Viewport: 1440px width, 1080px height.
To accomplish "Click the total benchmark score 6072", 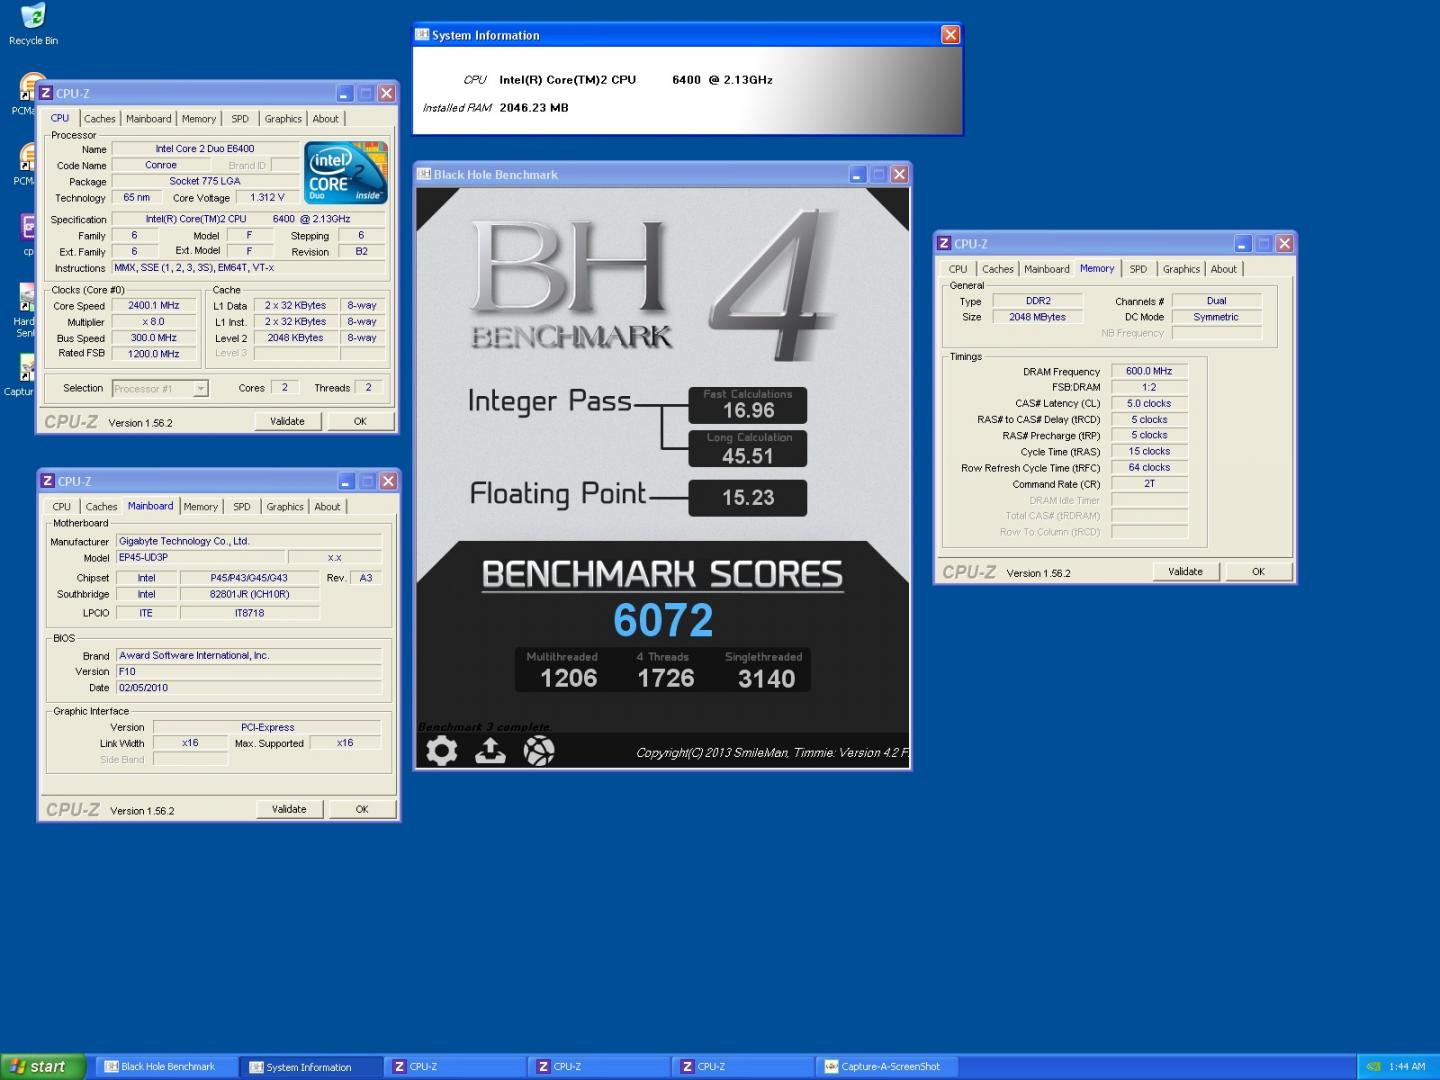I will coord(663,620).
